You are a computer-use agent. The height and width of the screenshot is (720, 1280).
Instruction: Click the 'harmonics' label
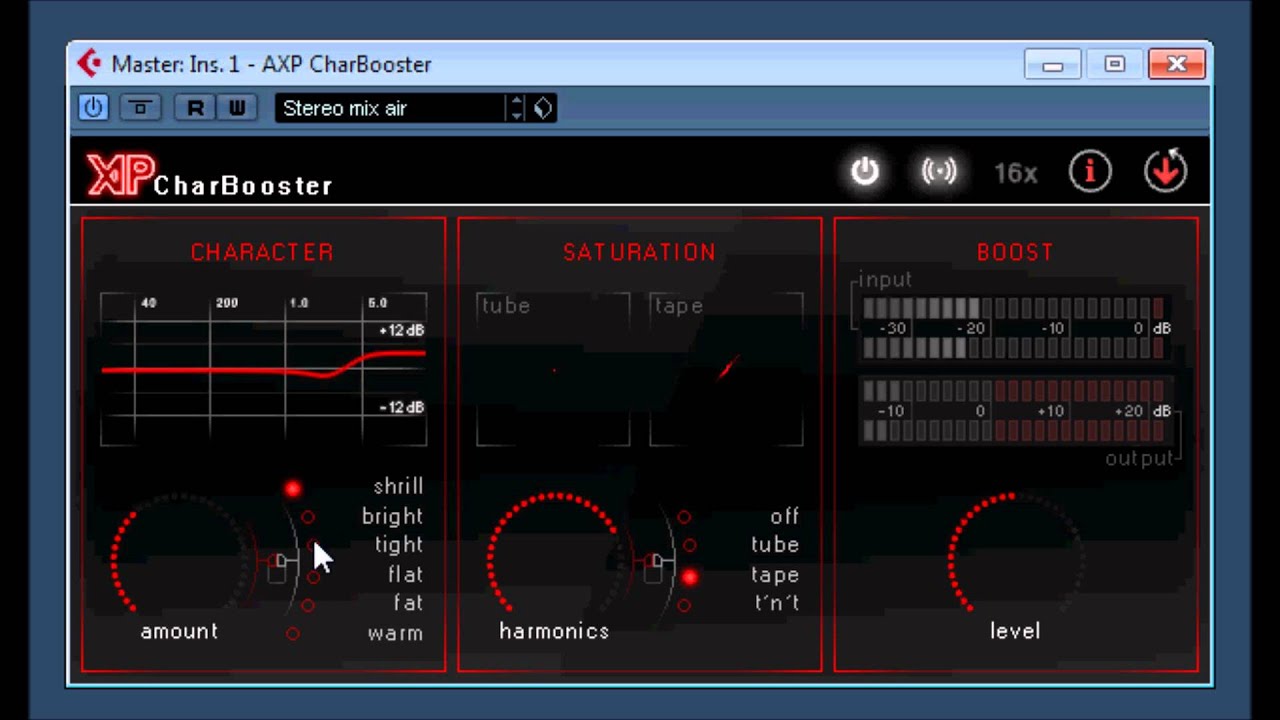point(554,631)
